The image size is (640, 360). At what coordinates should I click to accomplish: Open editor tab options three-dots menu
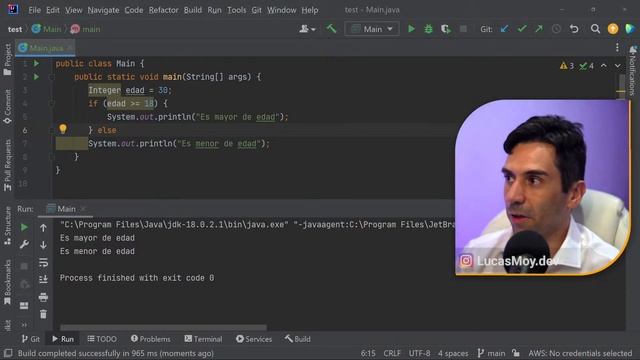(617, 47)
